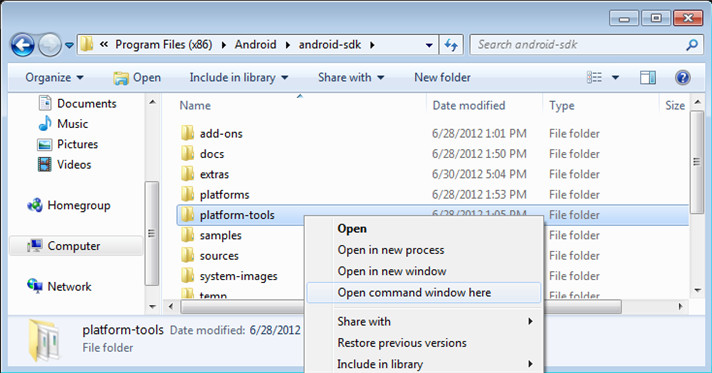
Task: Click the add-ons folder icon
Action: tap(187, 133)
